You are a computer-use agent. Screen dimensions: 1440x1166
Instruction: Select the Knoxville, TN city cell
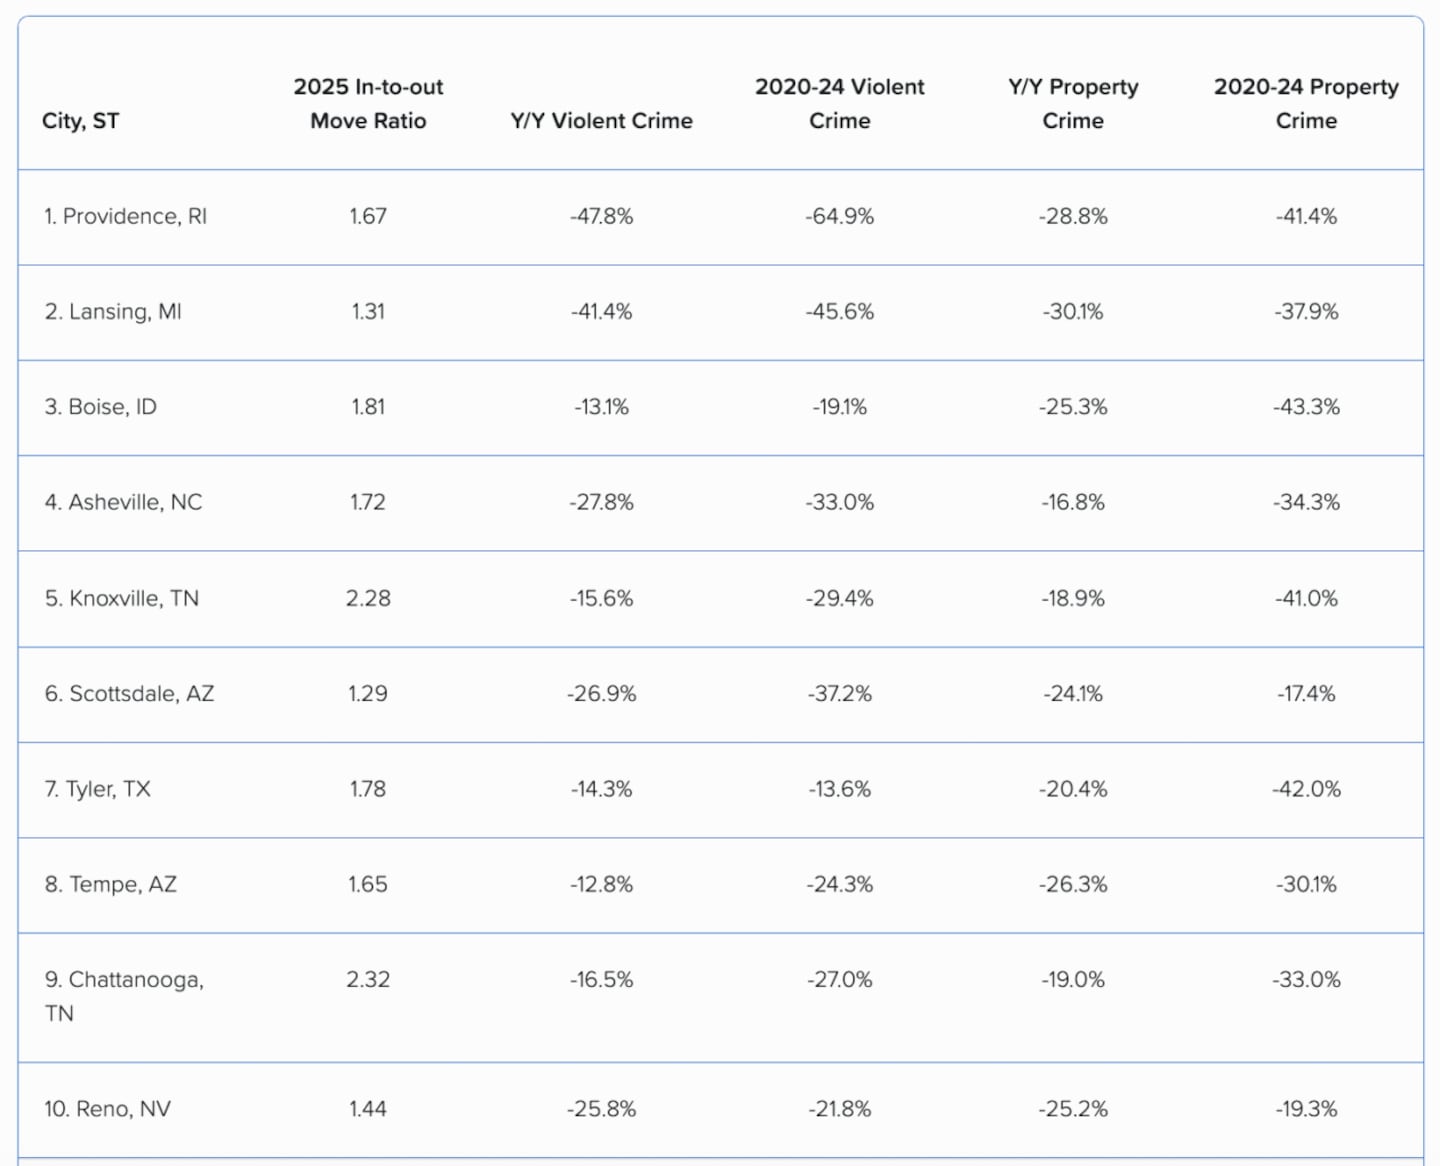point(121,598)
